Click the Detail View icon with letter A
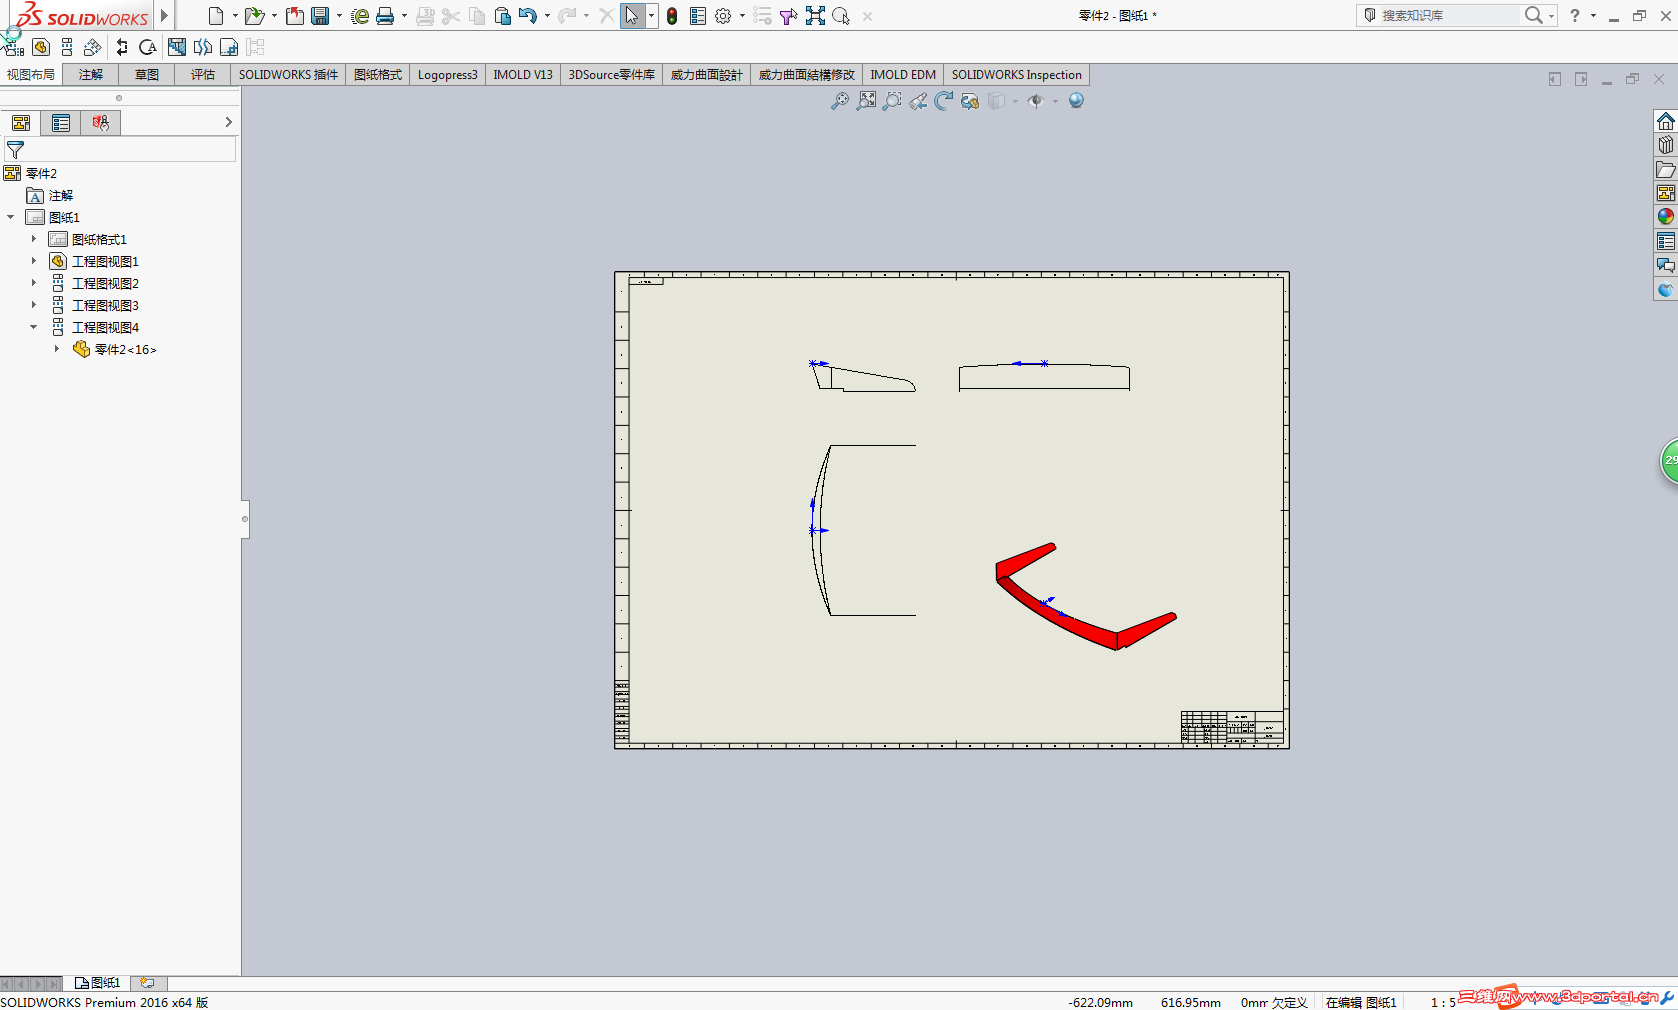1678x1010 pixels. pos(148,47)
